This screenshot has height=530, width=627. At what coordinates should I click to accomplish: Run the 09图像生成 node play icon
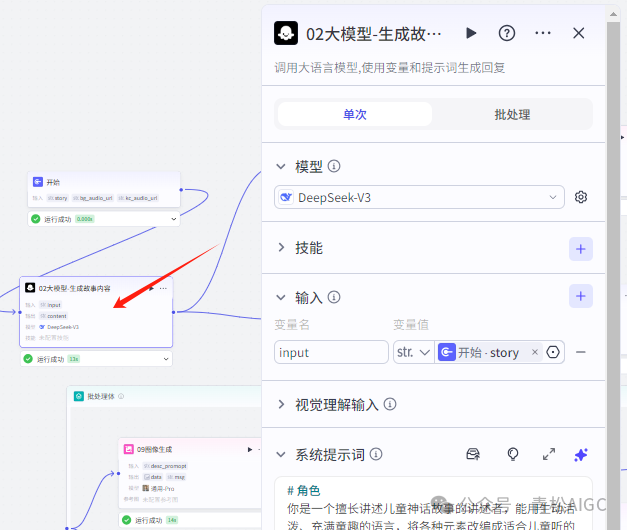pyautogui.click(x=250, y=450)
